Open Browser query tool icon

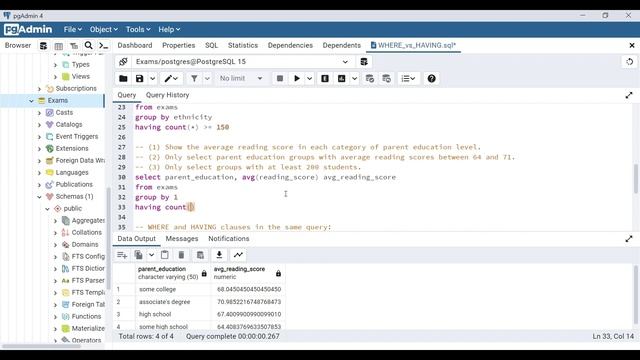click(43, 46)
